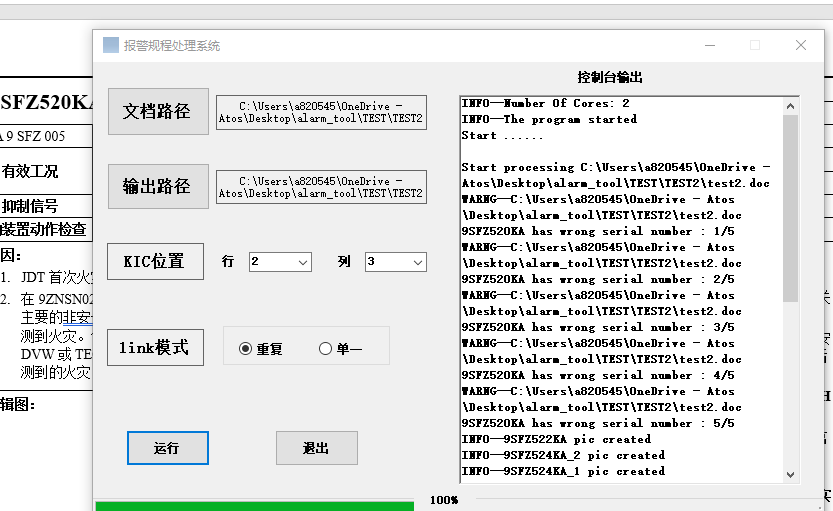Click the 报警规程处理系统 title bar app icon
This screenshot has width=833, height=511.
click(x=111, y=45)
